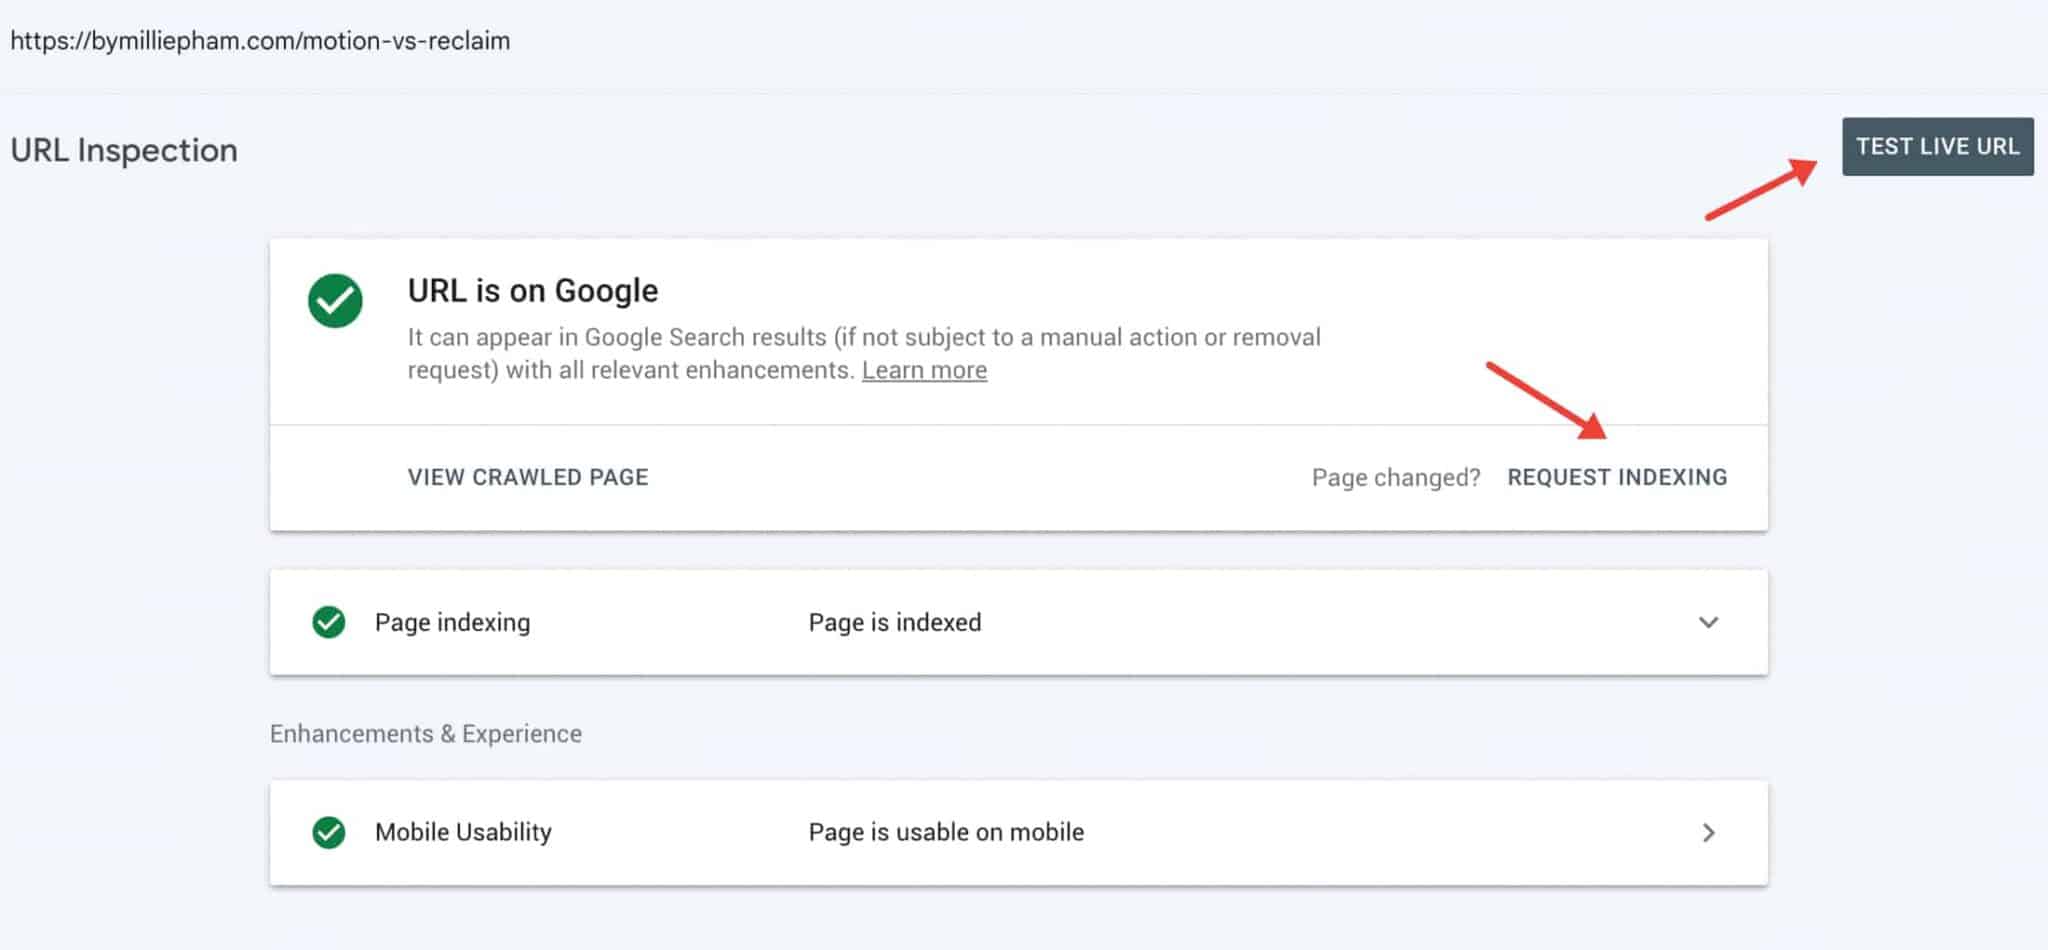
Task: Click the Page changed? label
Action: tap(1395, 478)
